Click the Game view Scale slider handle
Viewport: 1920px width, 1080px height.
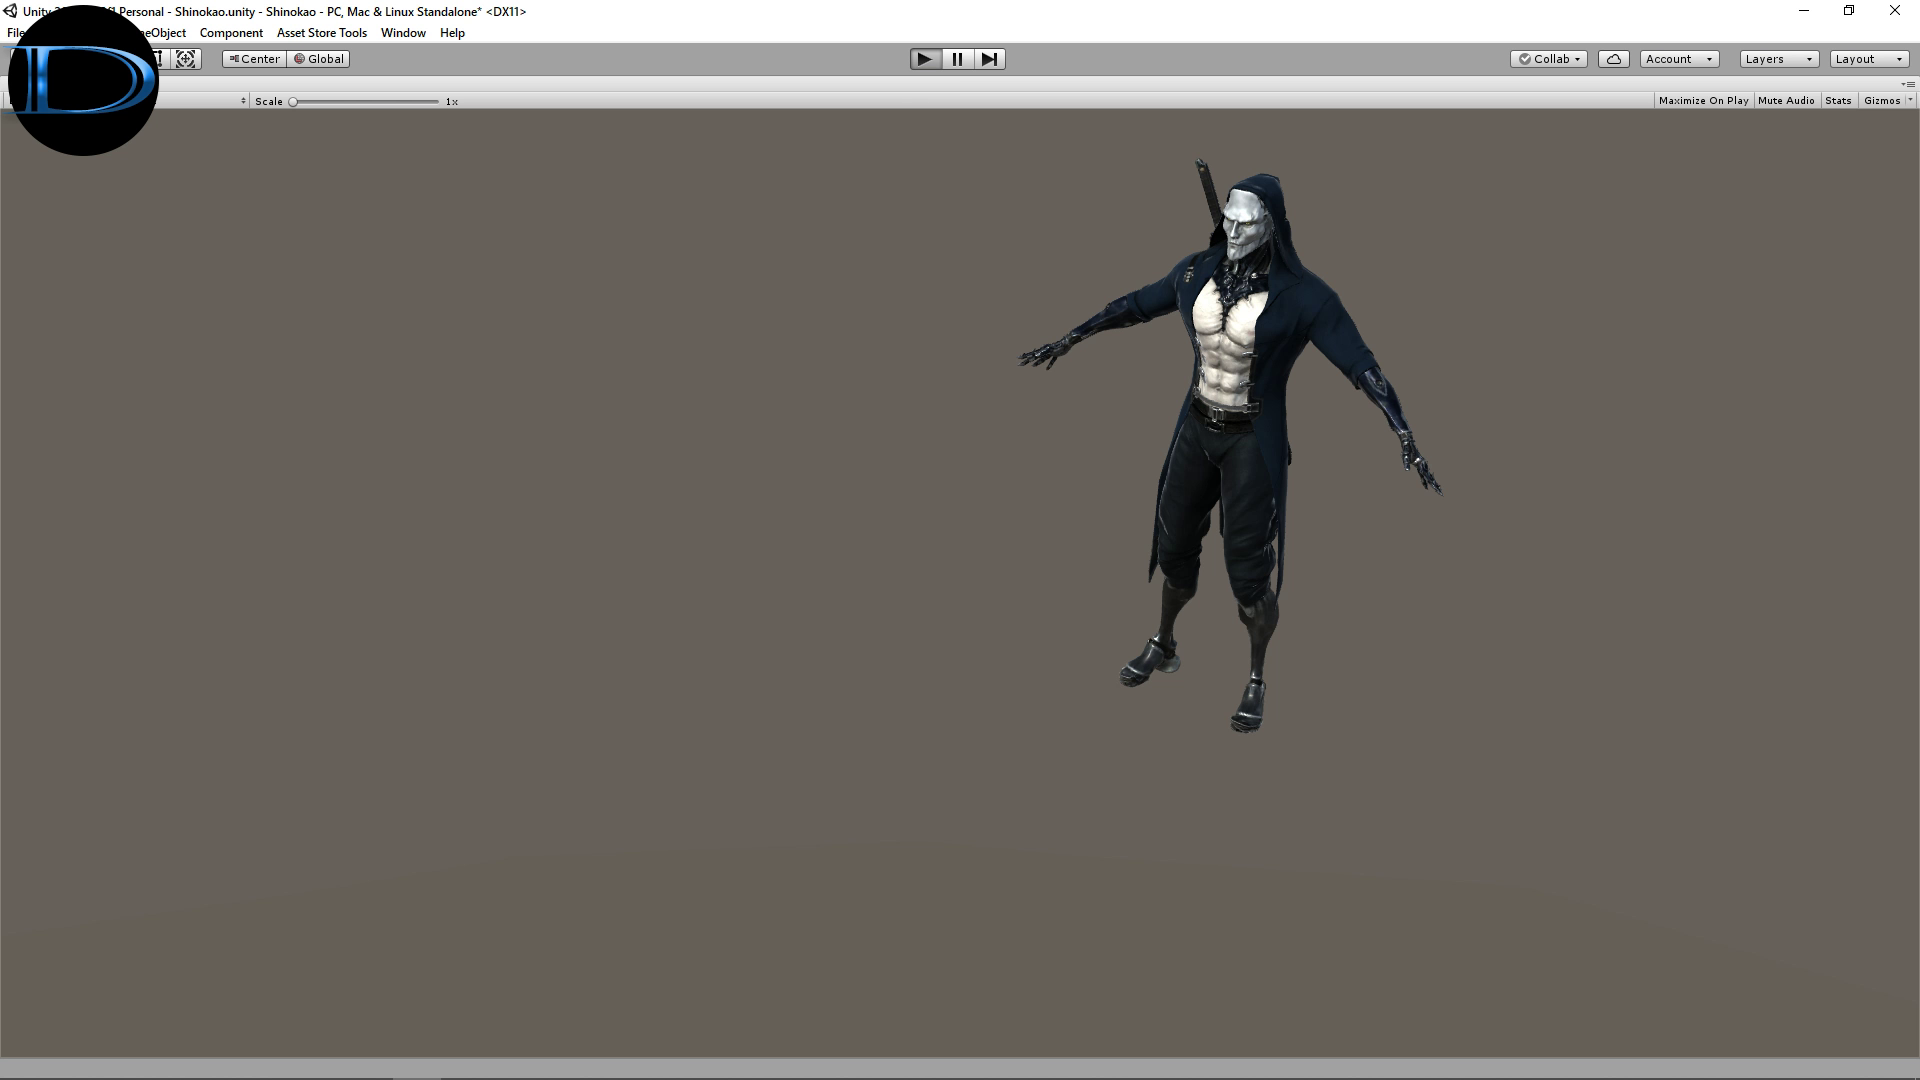(293, 102)
